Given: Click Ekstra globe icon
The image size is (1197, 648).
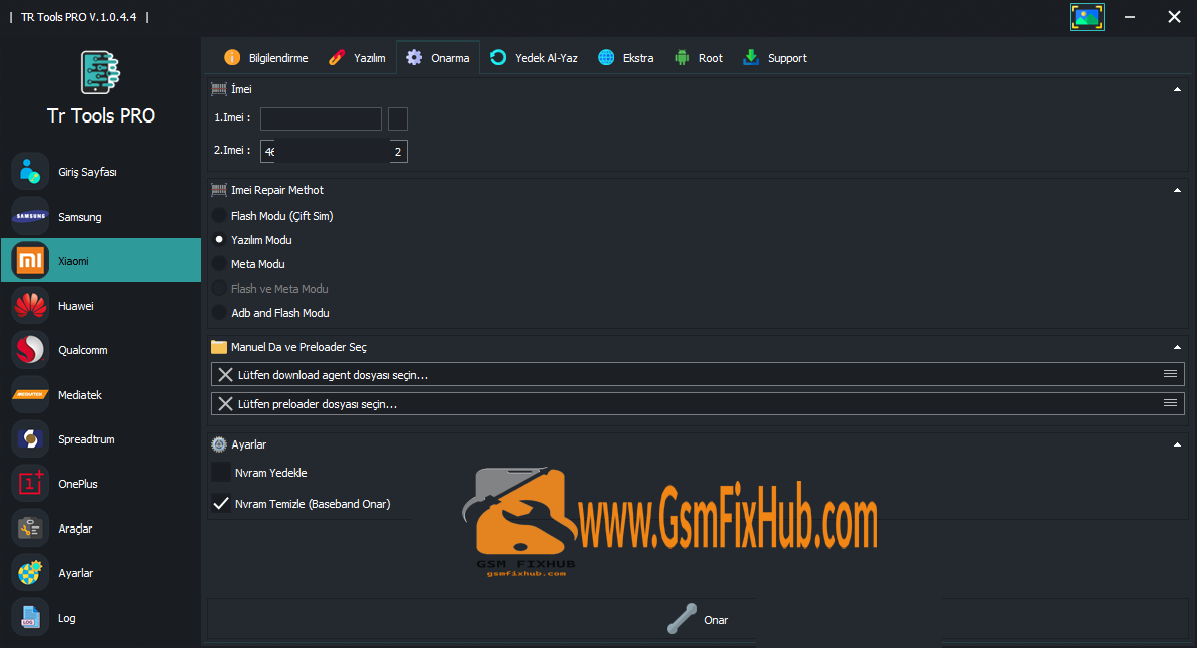Looking at the screenshot, I should [606, 57].
